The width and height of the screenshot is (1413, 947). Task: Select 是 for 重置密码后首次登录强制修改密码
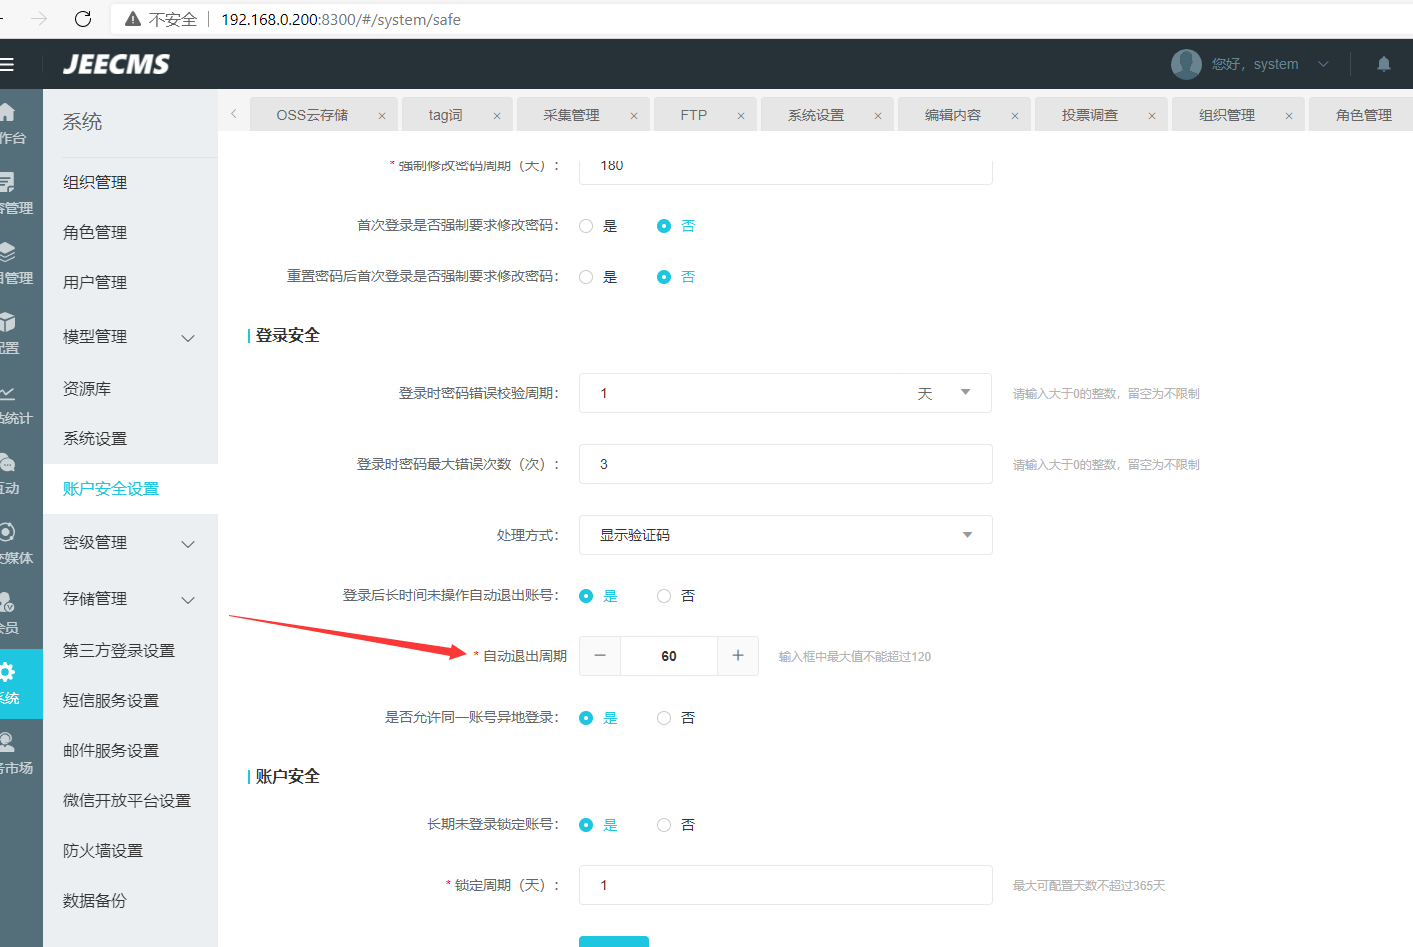tap(586, 277)
